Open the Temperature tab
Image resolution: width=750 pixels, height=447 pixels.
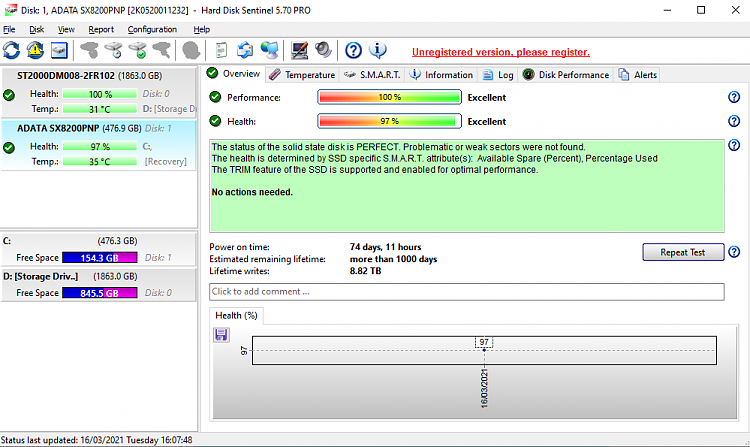302,75
